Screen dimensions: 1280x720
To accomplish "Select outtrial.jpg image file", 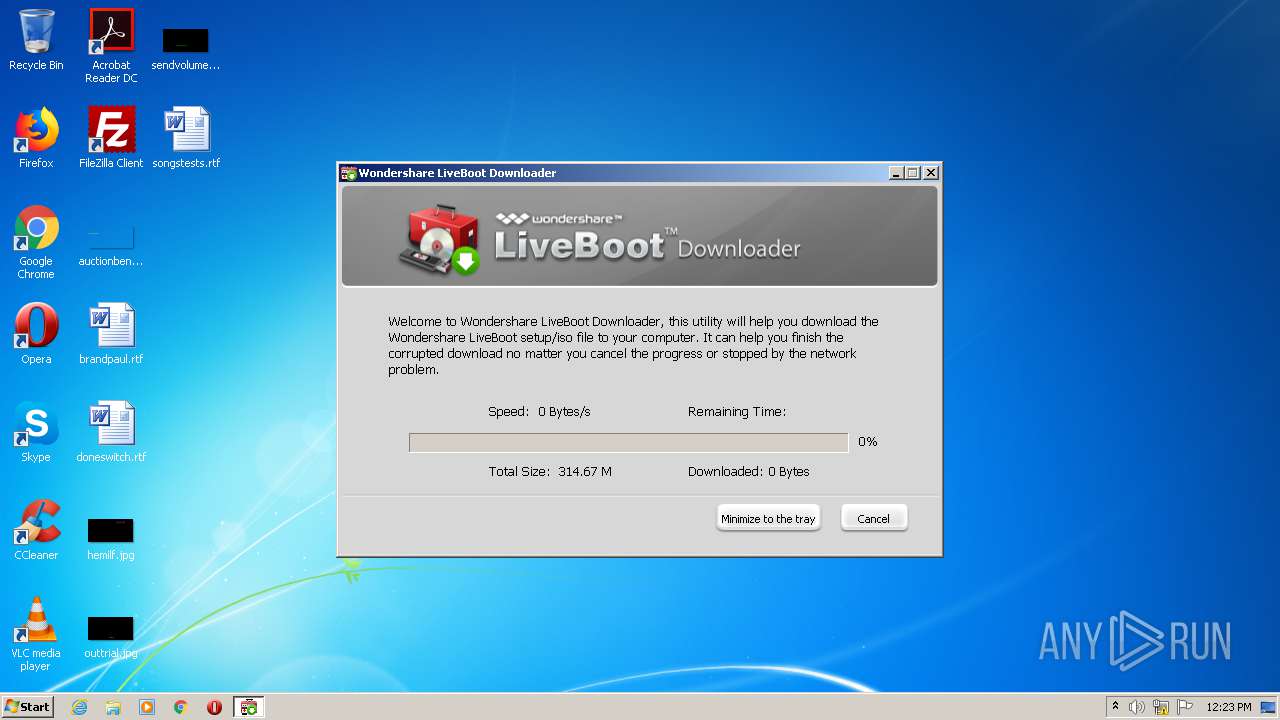I will [111, 636].
